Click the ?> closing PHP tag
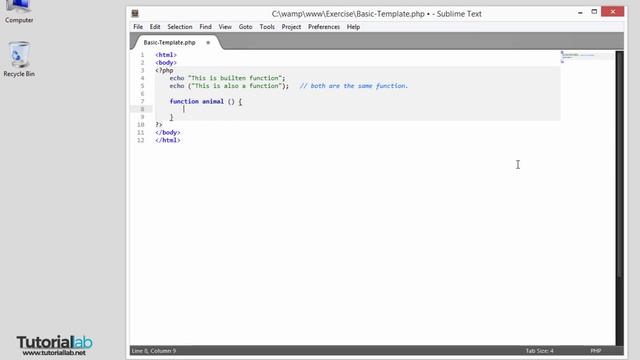 pos(159,124)
